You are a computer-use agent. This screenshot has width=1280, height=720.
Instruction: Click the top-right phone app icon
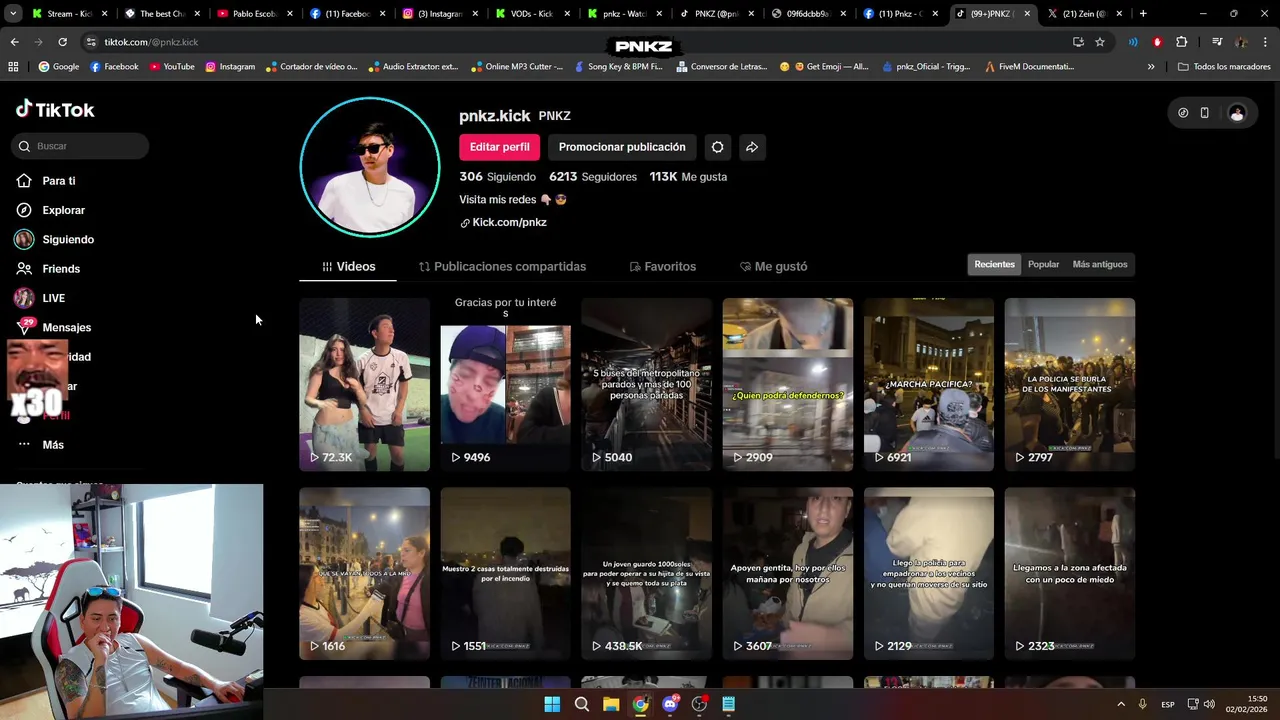(x=1205, y=113)
